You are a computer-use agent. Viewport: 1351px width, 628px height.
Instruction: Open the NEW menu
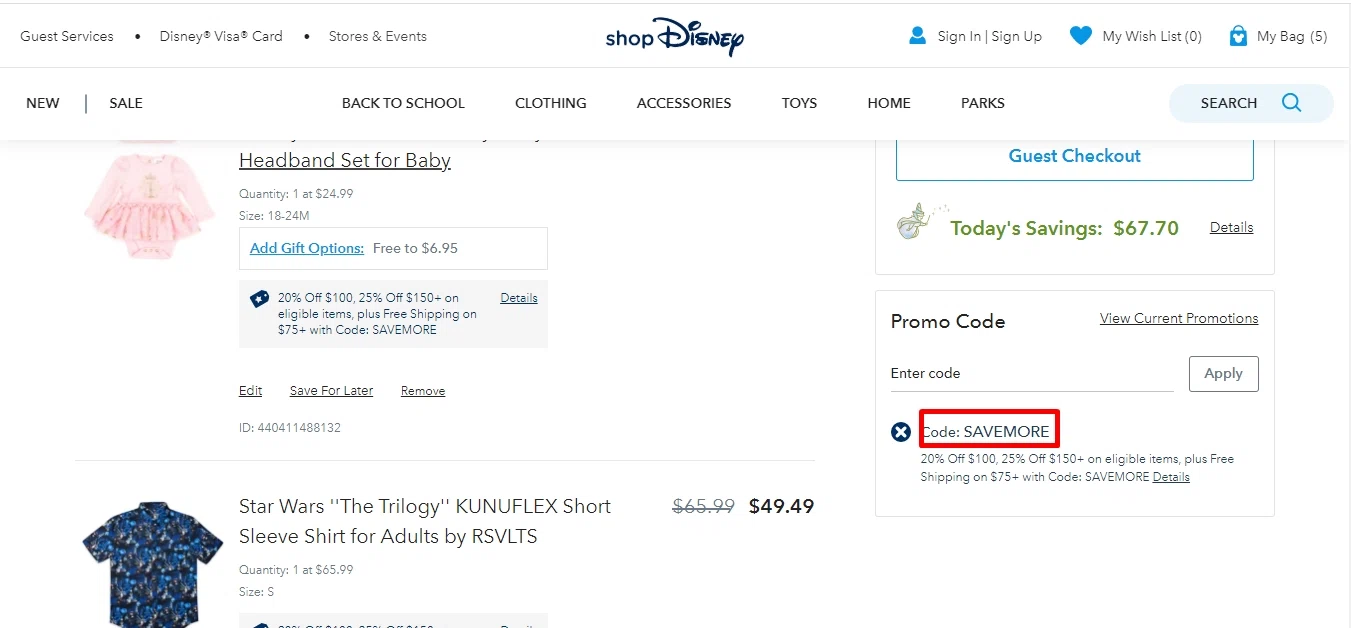tap(43, 103)
